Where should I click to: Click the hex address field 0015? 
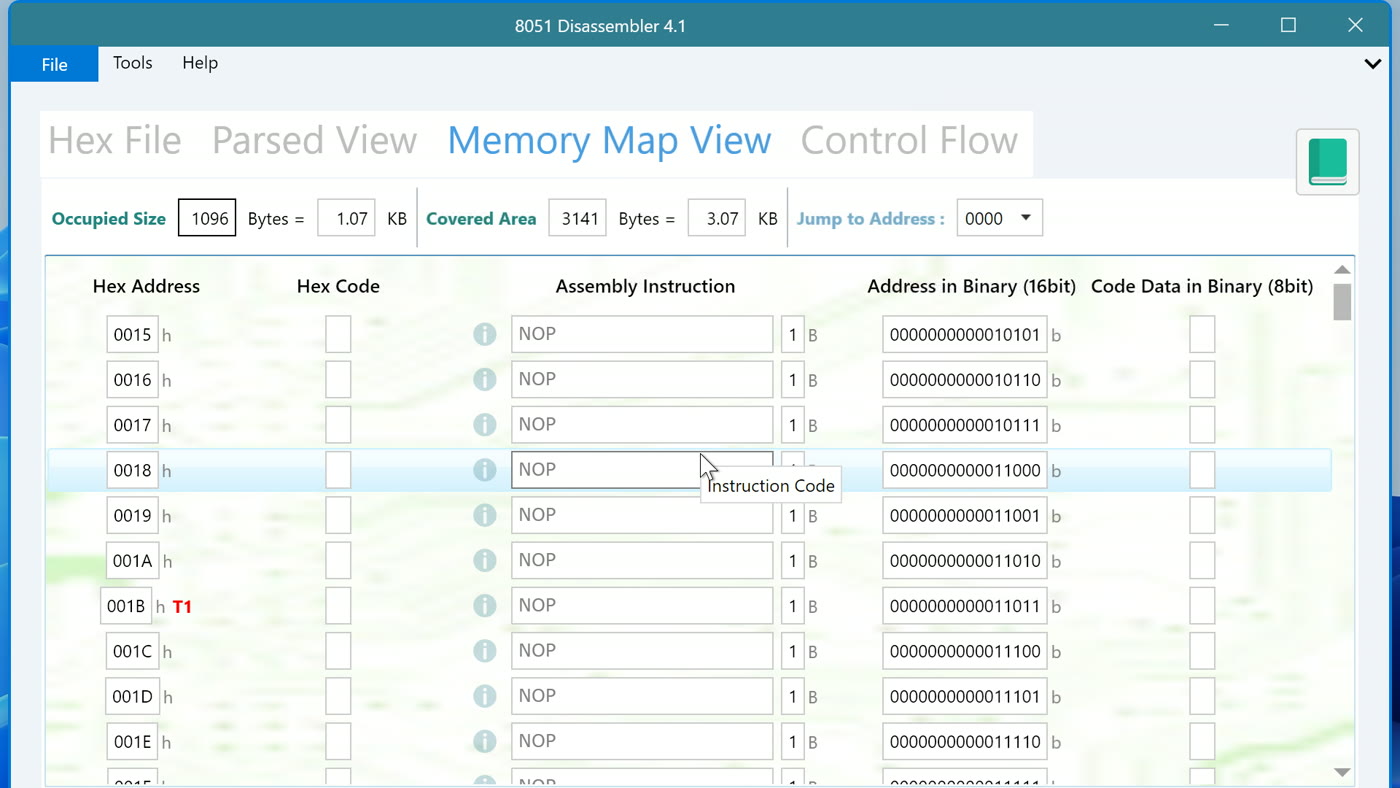tap(132, 335)
